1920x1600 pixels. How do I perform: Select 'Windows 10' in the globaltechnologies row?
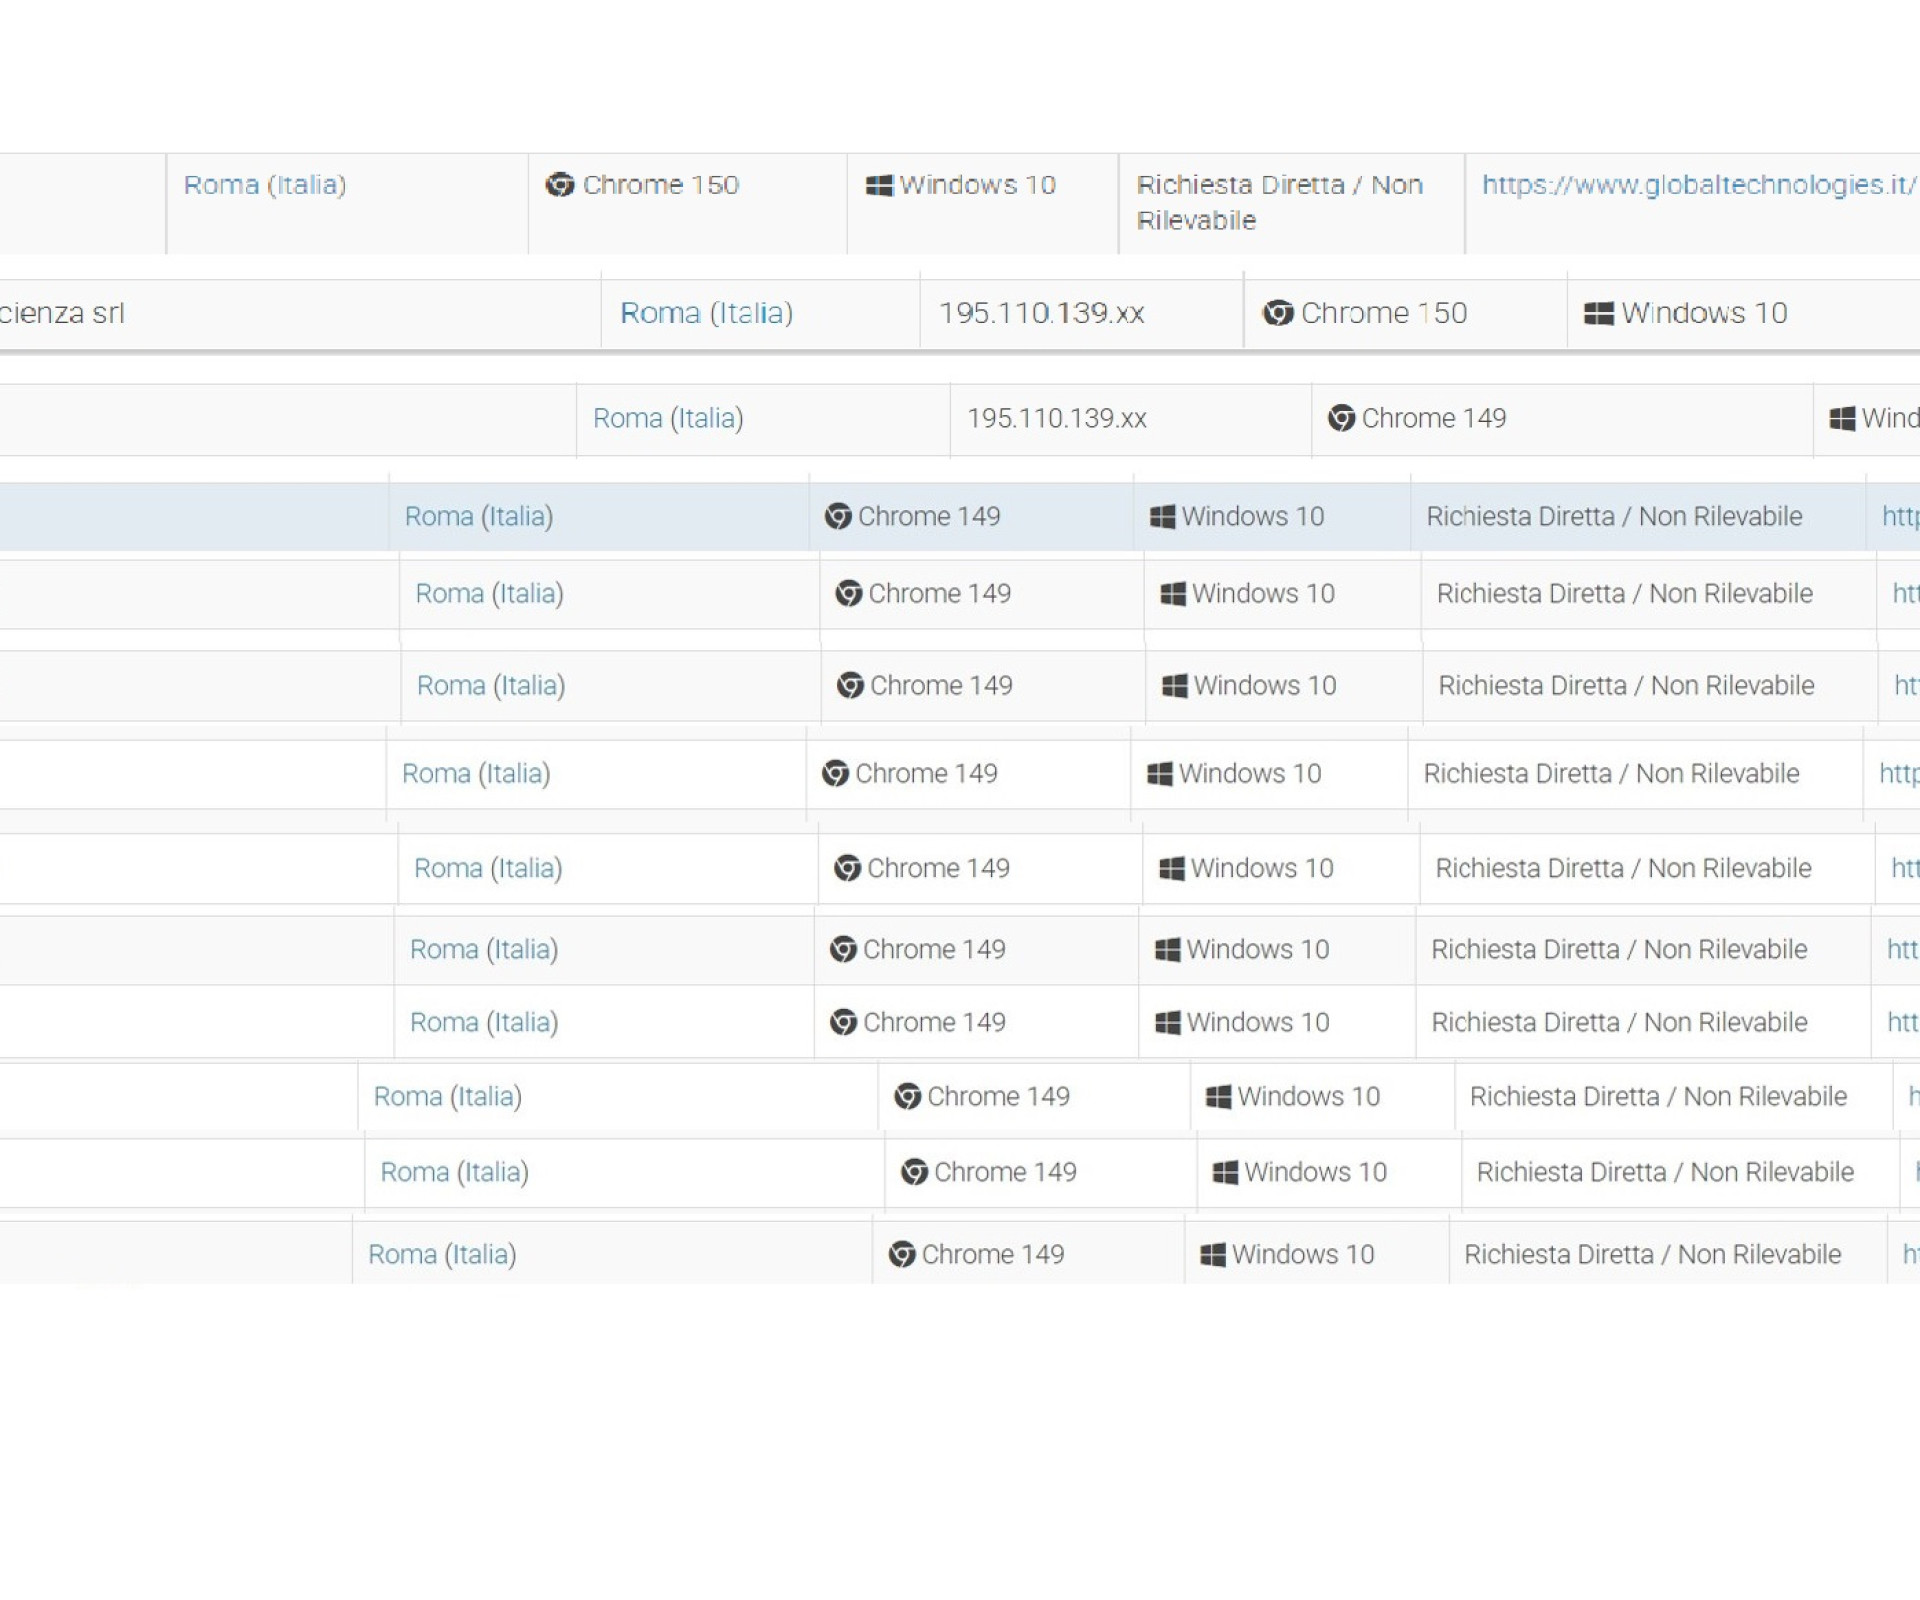[978, 185]
